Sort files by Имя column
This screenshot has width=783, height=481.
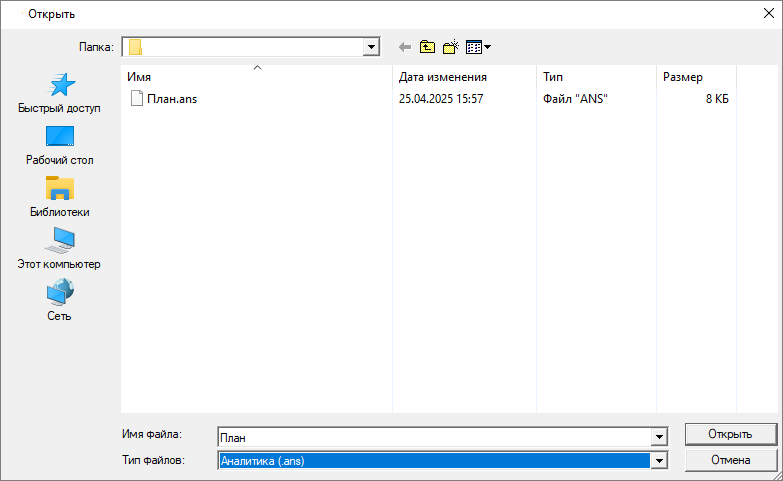click(x=256, y=77)
